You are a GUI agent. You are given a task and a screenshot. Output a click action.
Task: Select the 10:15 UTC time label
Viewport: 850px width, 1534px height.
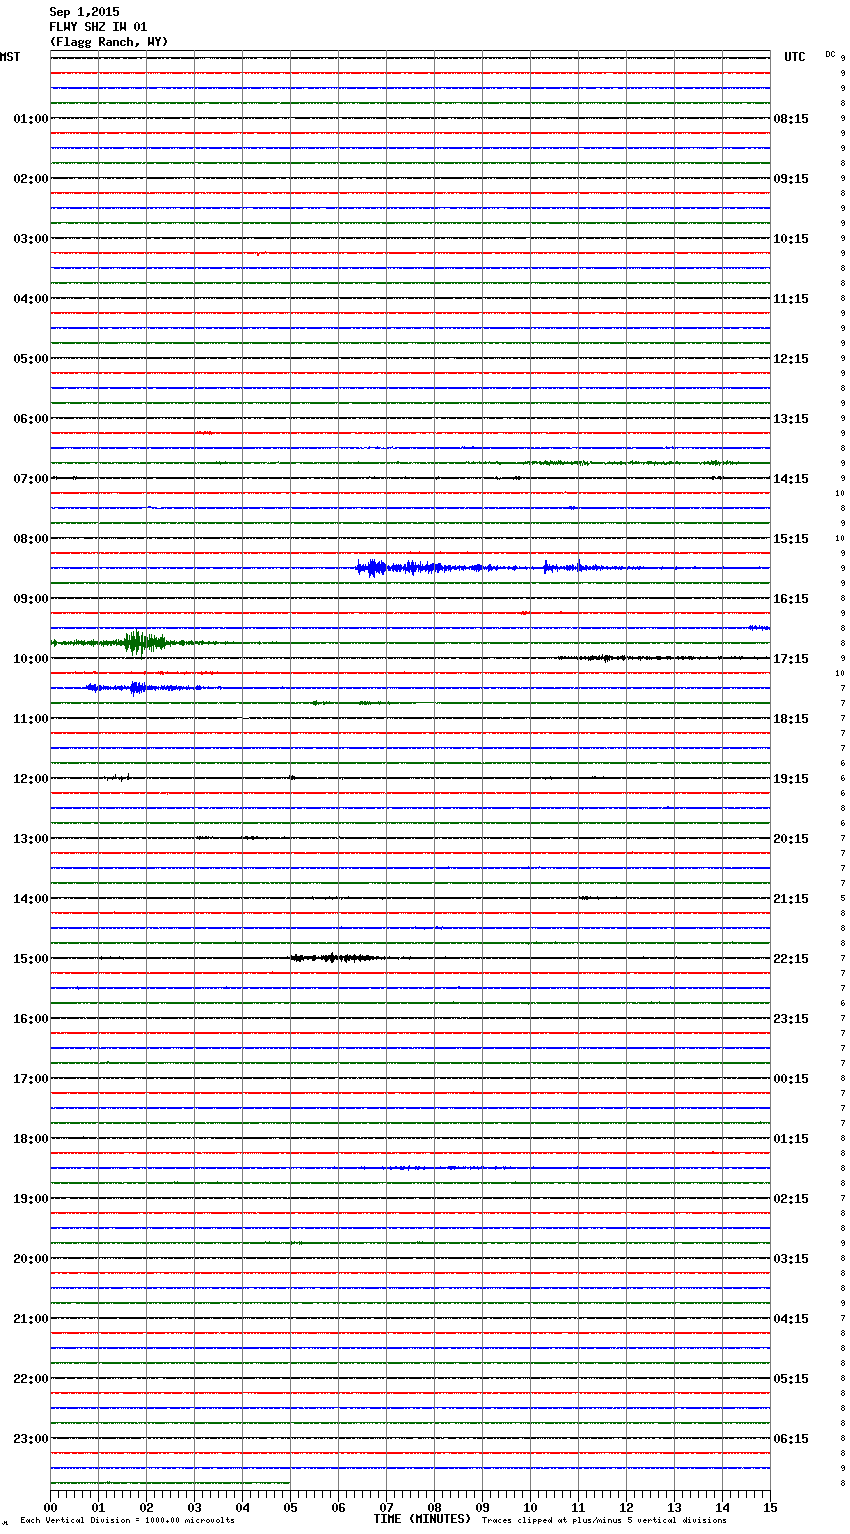(x=791, y=239)
